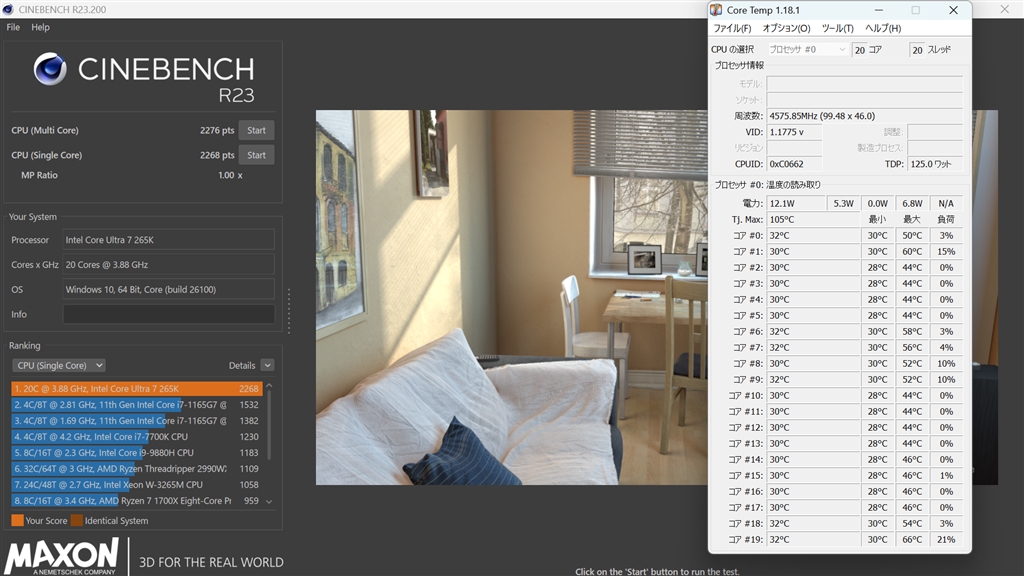
Task: Open the CPU (Single Core) ranking dropdown
Action: [59, 365]
